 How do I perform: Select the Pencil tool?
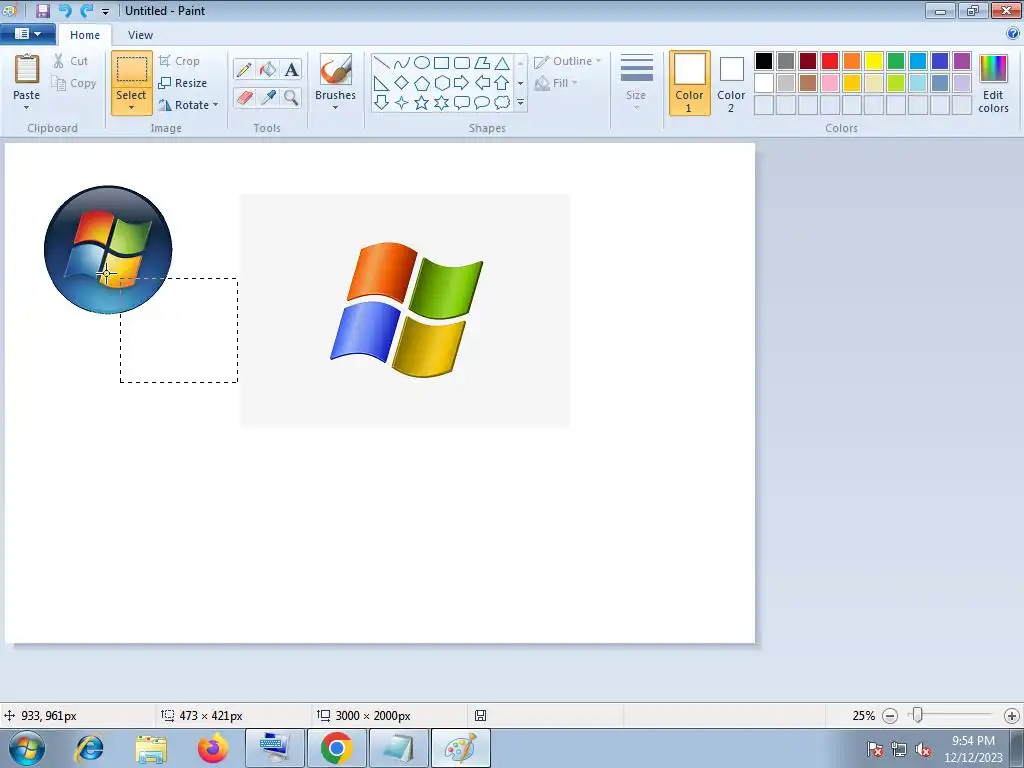click(x=244, y=69)
